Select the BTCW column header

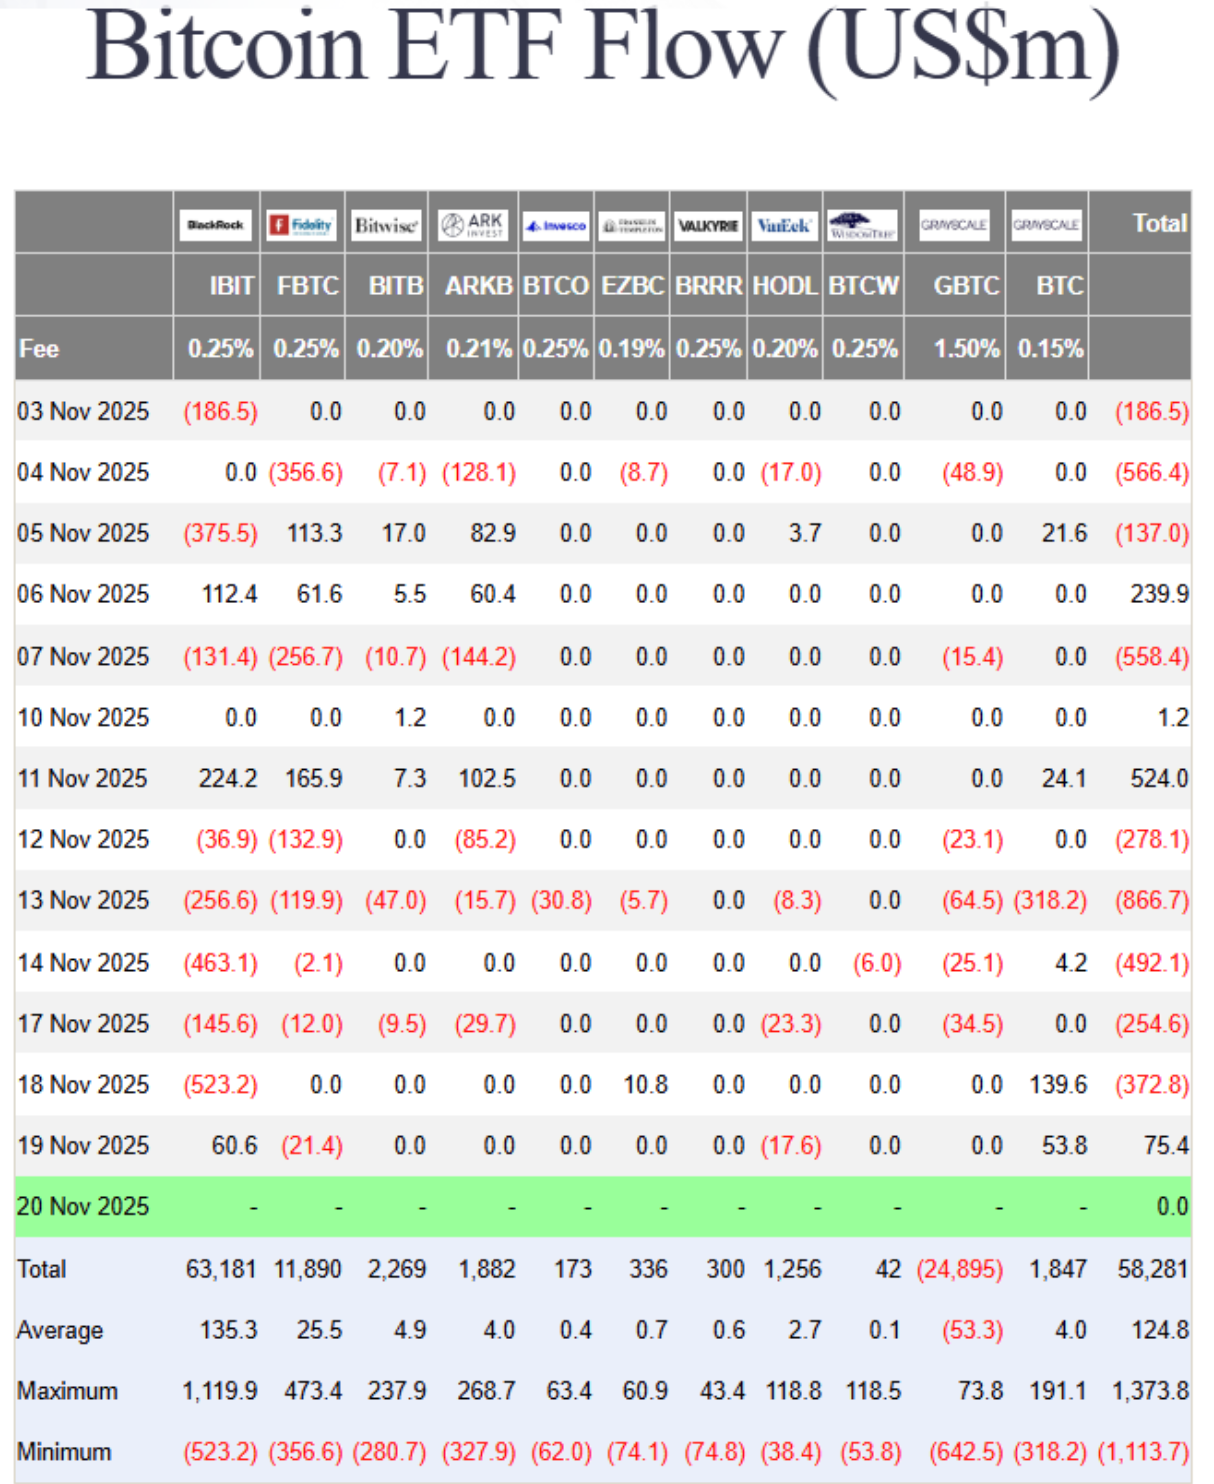[864, 286]
